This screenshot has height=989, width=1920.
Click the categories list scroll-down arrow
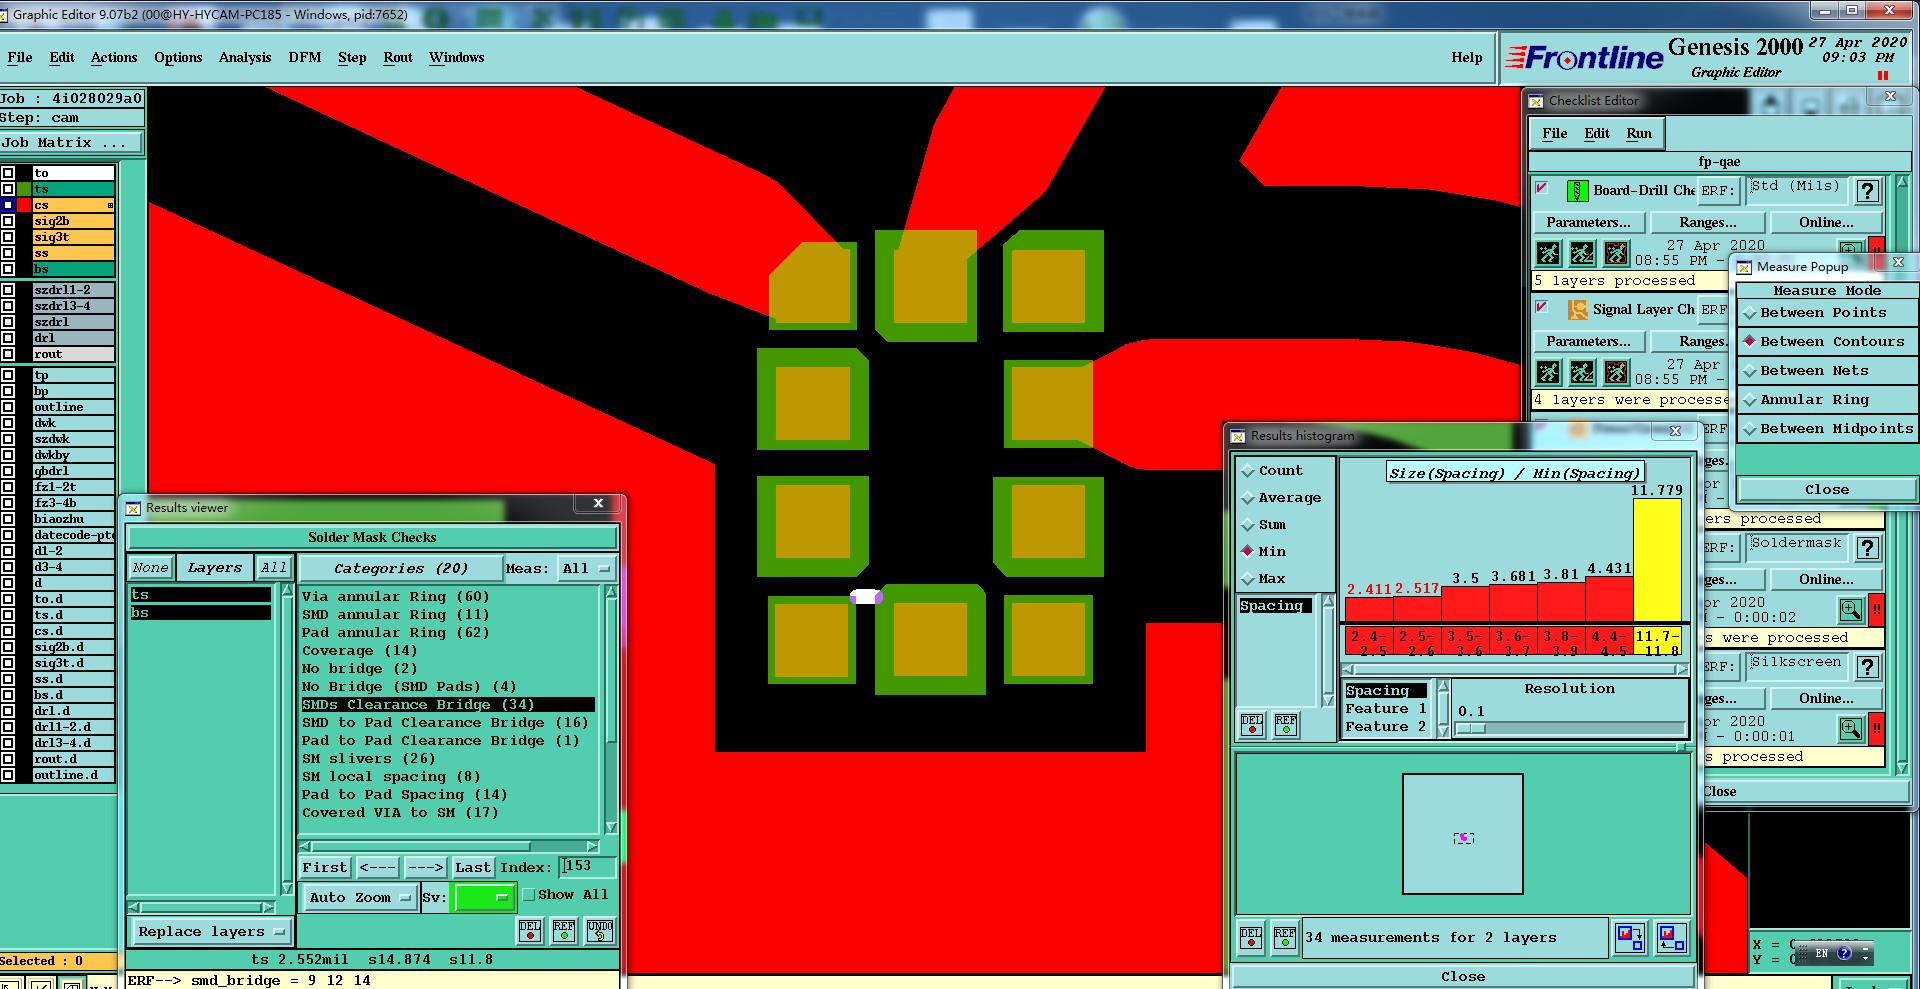point(611,827)
